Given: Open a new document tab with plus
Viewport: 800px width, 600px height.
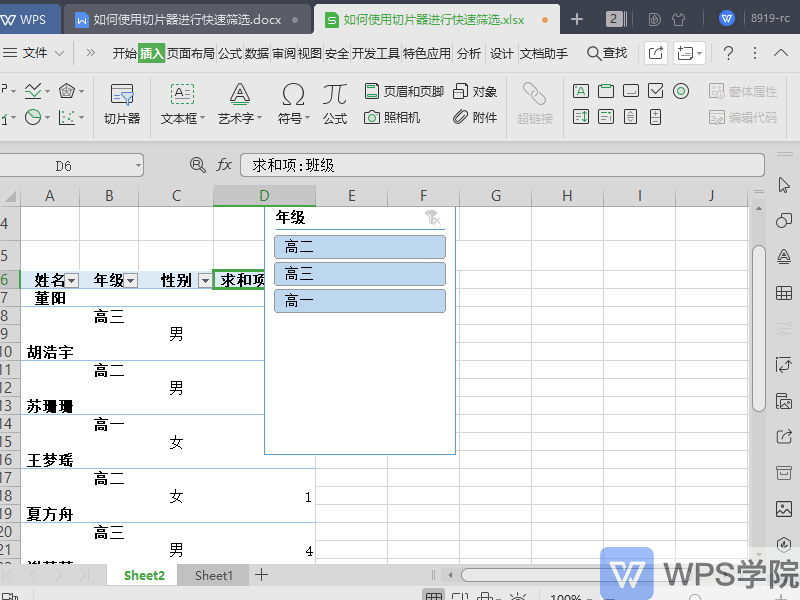Looking at the screenshot, I should pos(577,19).
